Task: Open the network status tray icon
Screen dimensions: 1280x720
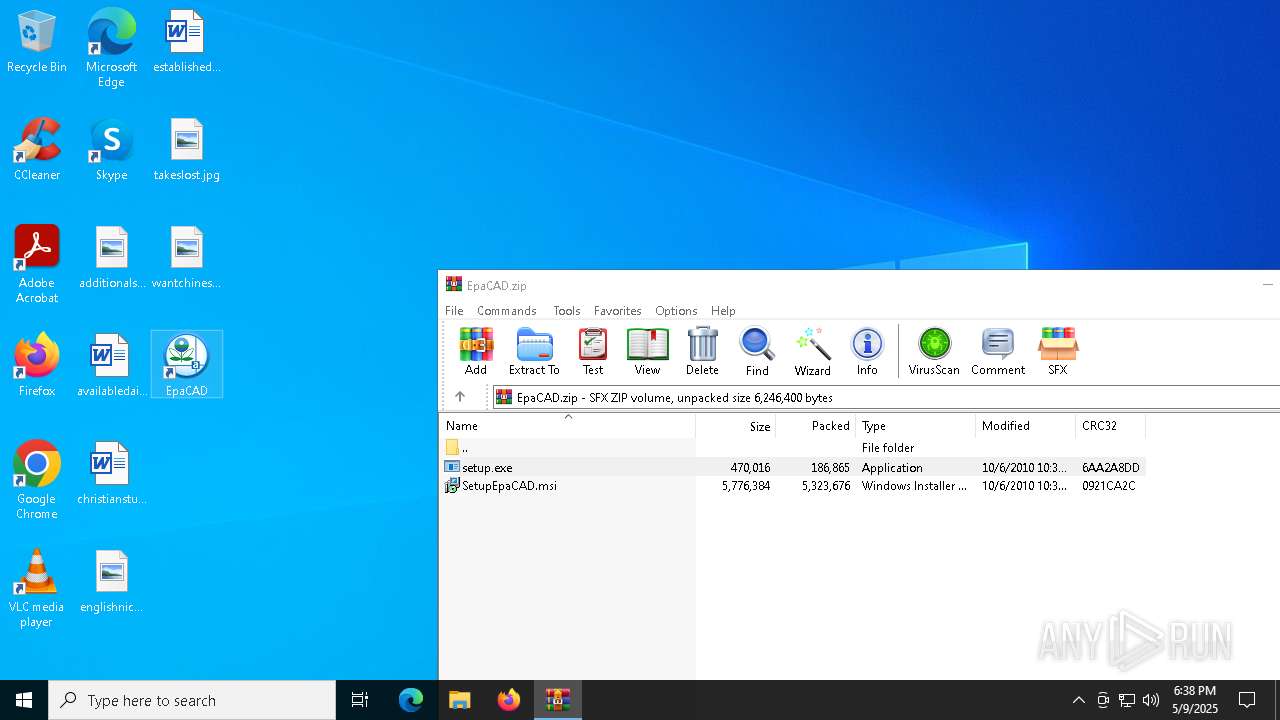Action: (x=1127, y=700)
